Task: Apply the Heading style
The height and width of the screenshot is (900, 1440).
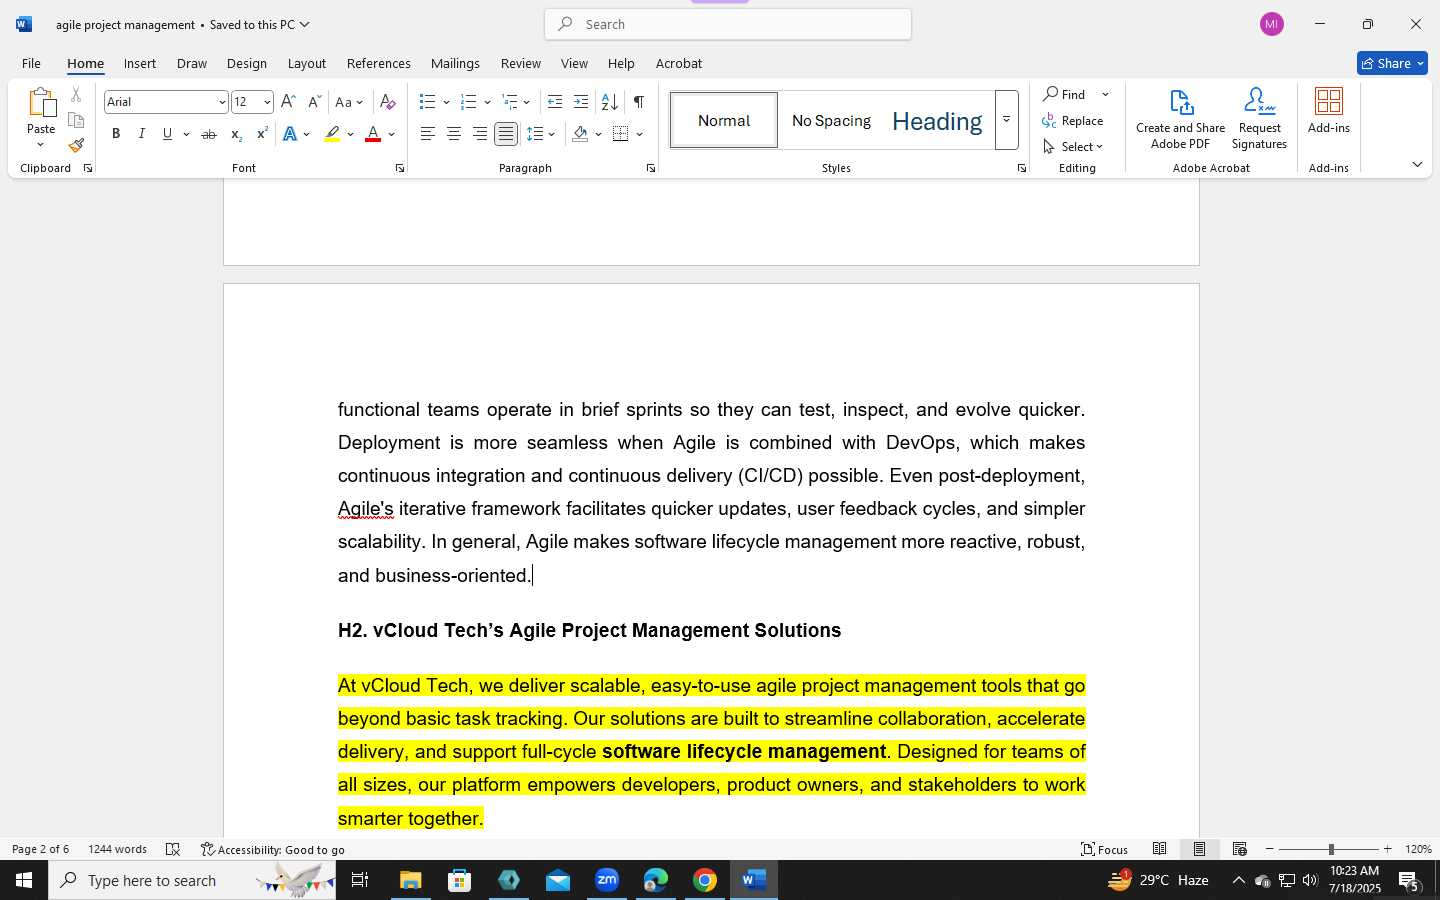Action: pyautogui.click(x=937, y=120)
